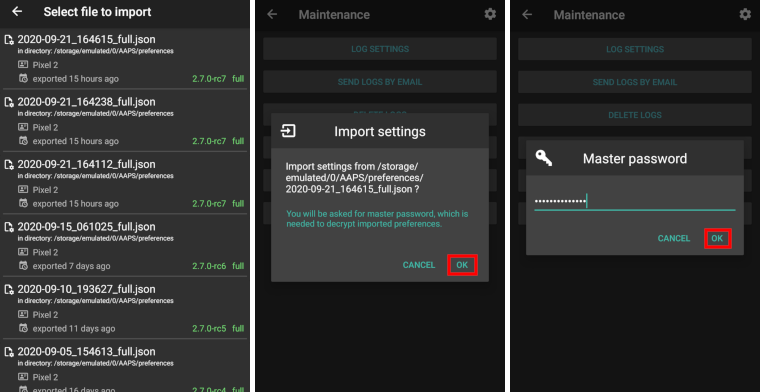Confirm OK in Master password dialog

(717, 238)
